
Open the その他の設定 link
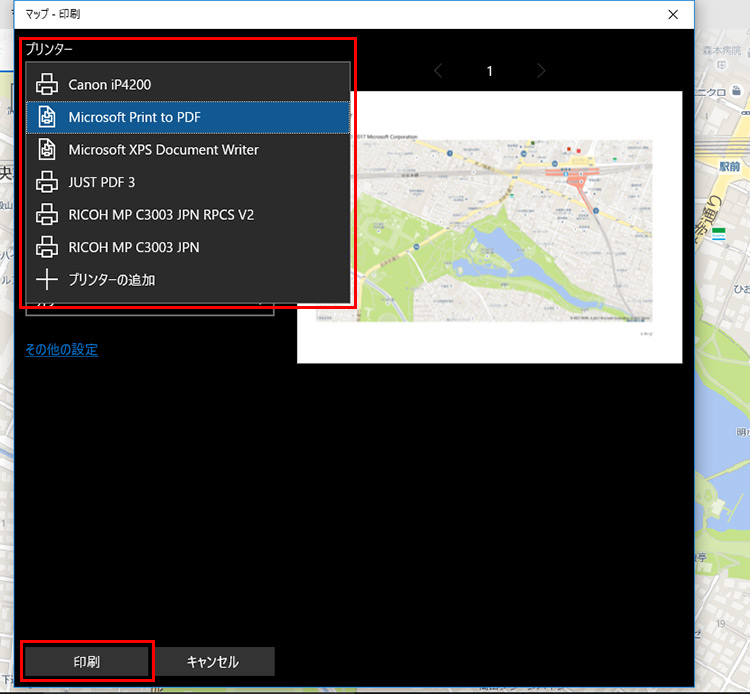click(x=61, y=350)
